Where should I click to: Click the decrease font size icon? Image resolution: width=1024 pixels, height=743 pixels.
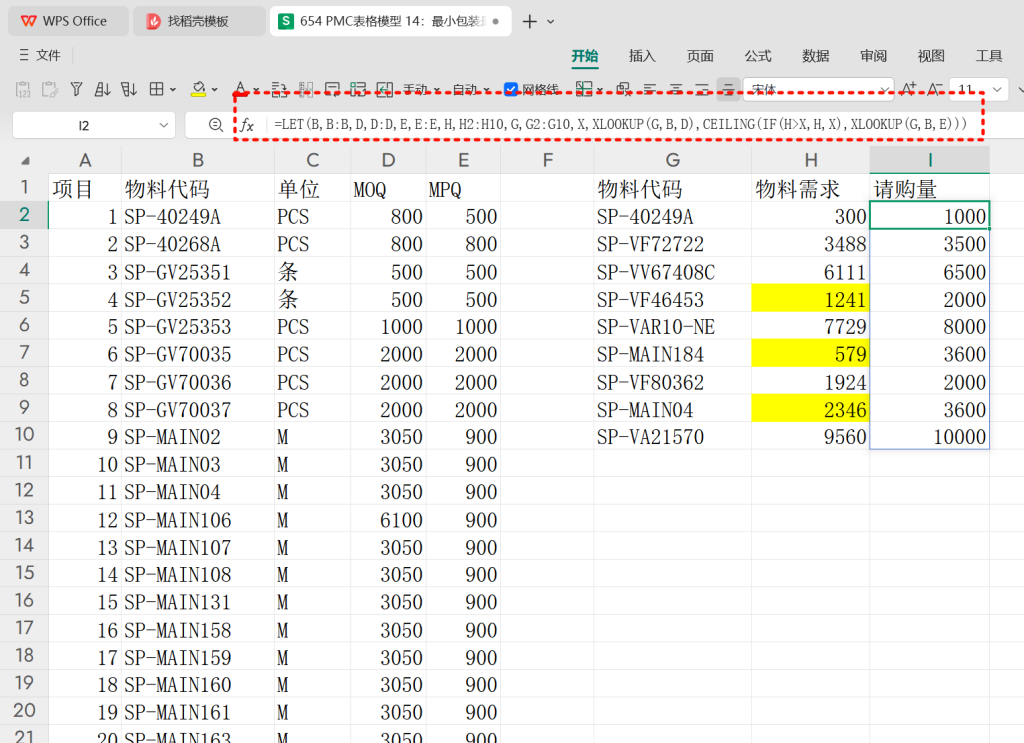[x=935, y=89]
